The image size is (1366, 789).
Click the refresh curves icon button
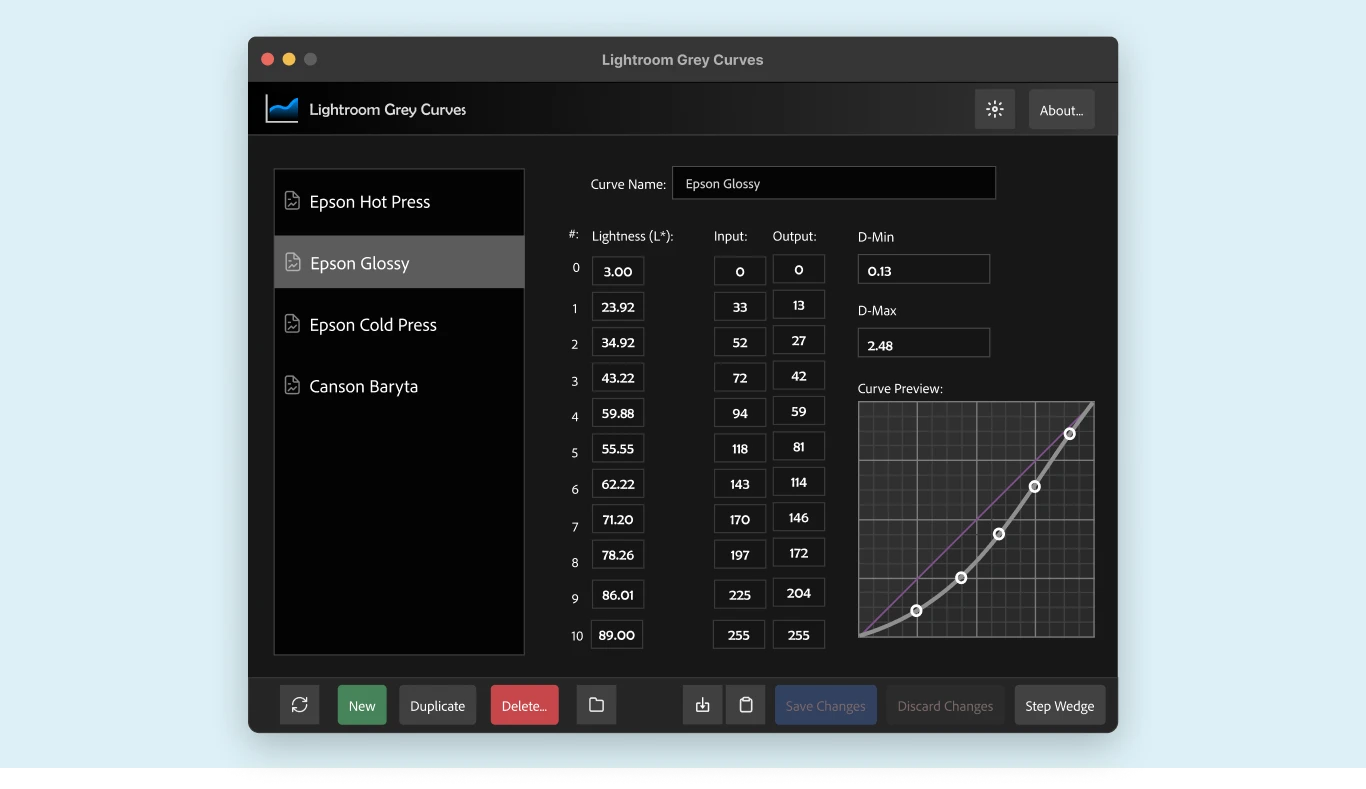[x=299, y=705]
